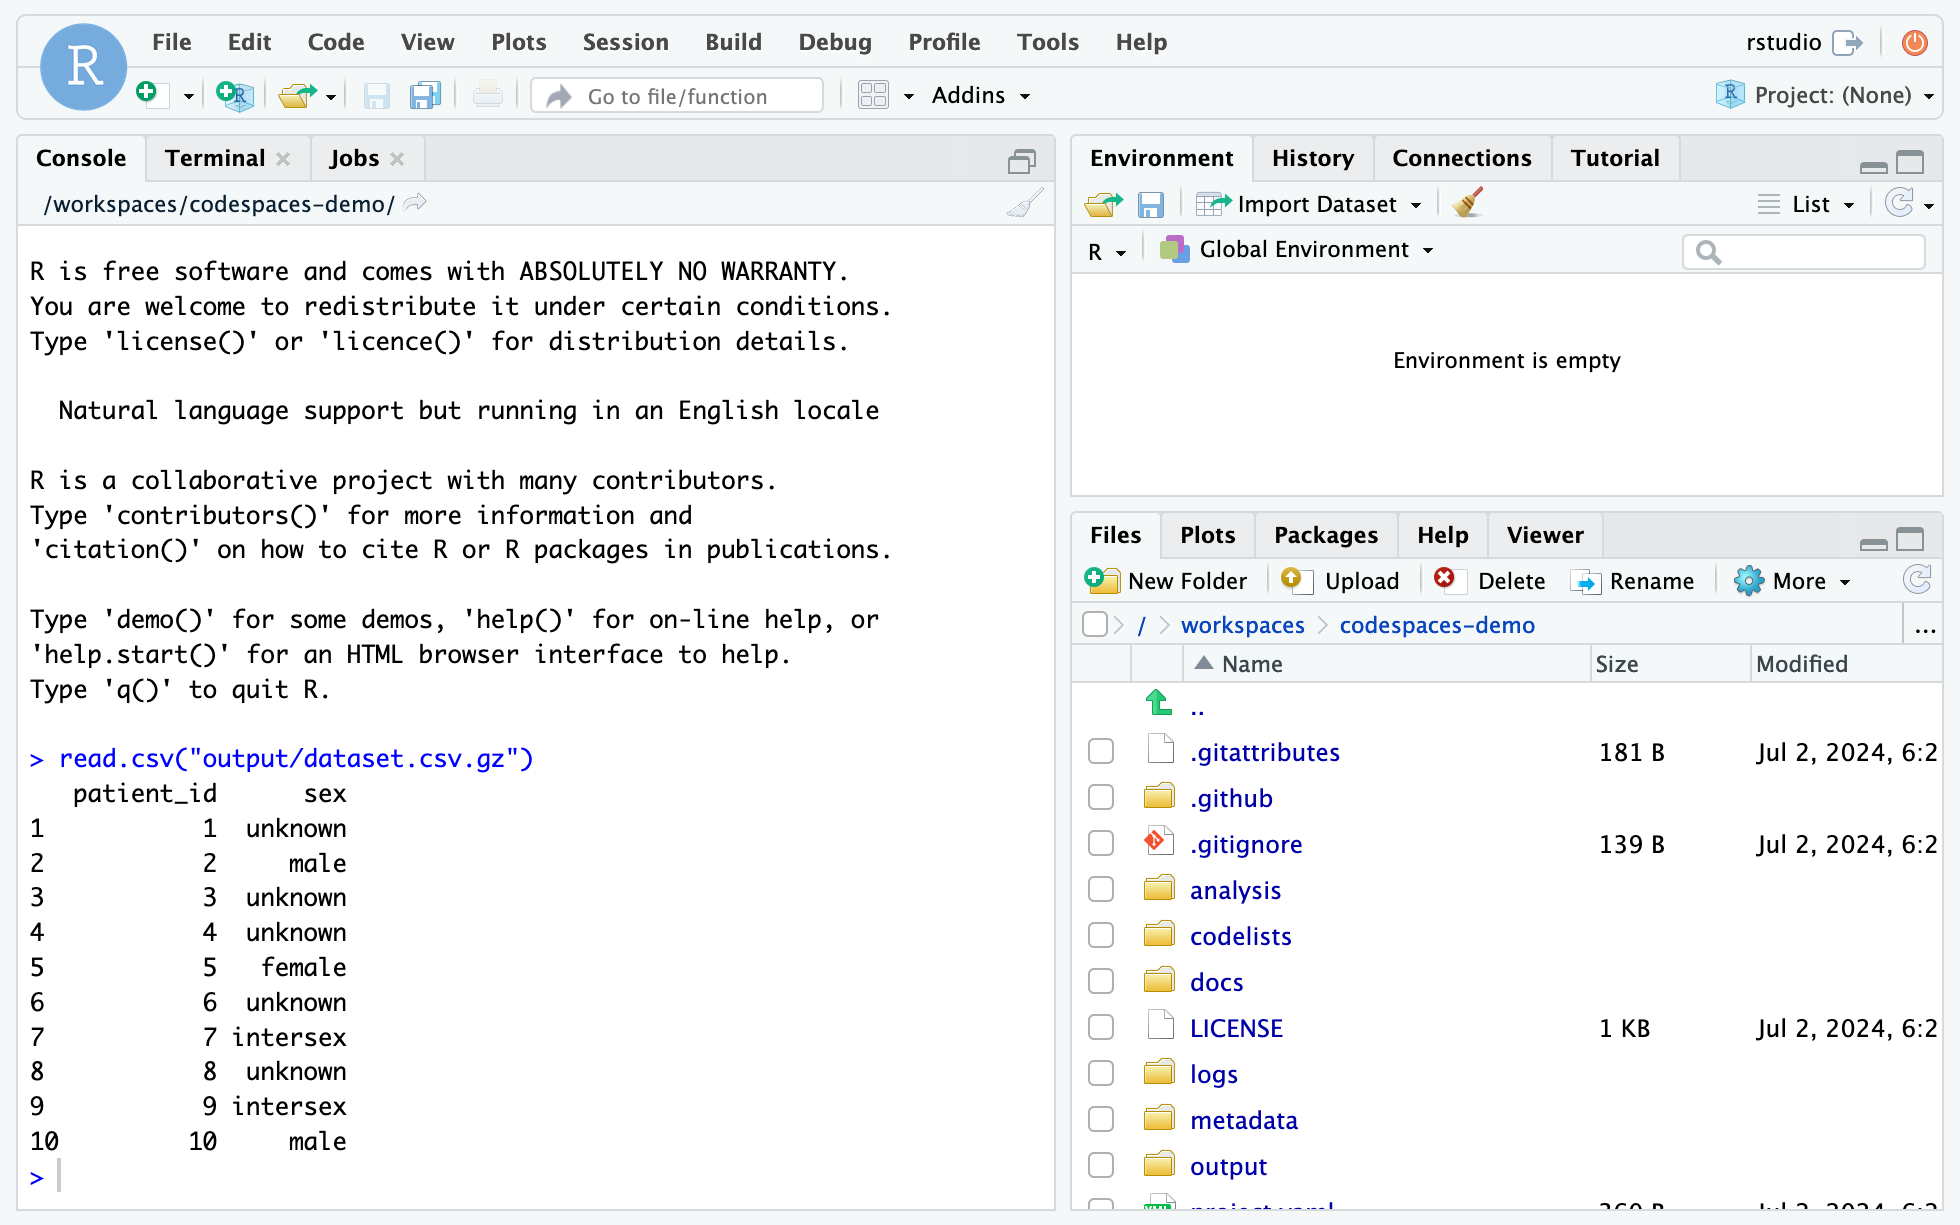Tick the checkbox for .gitattributes
The width and height of the screenshot is (1960, 1225).
point(1101,751)
